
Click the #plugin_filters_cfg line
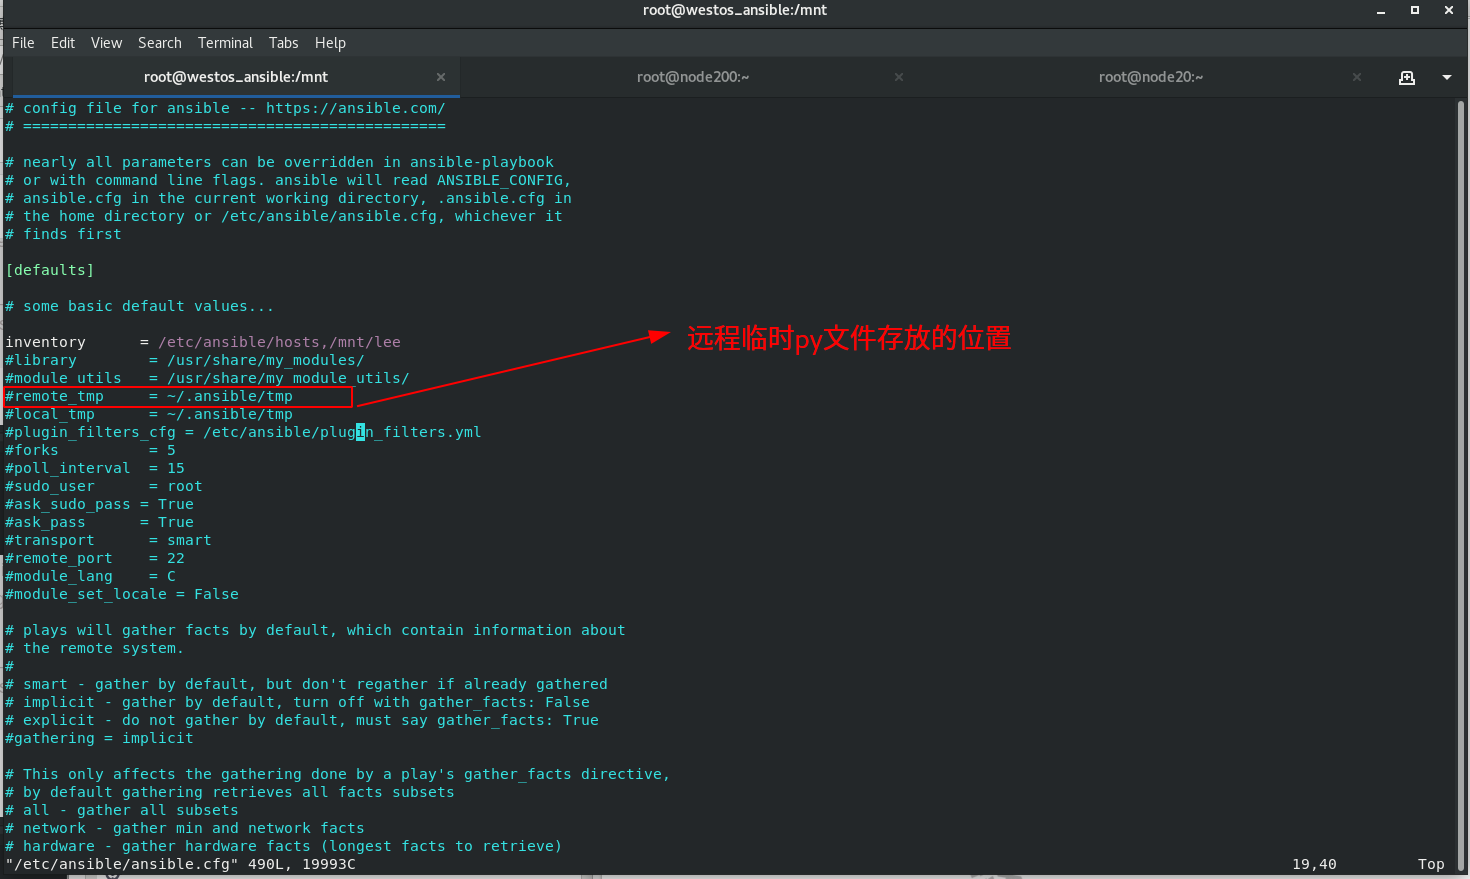point(243,432)
